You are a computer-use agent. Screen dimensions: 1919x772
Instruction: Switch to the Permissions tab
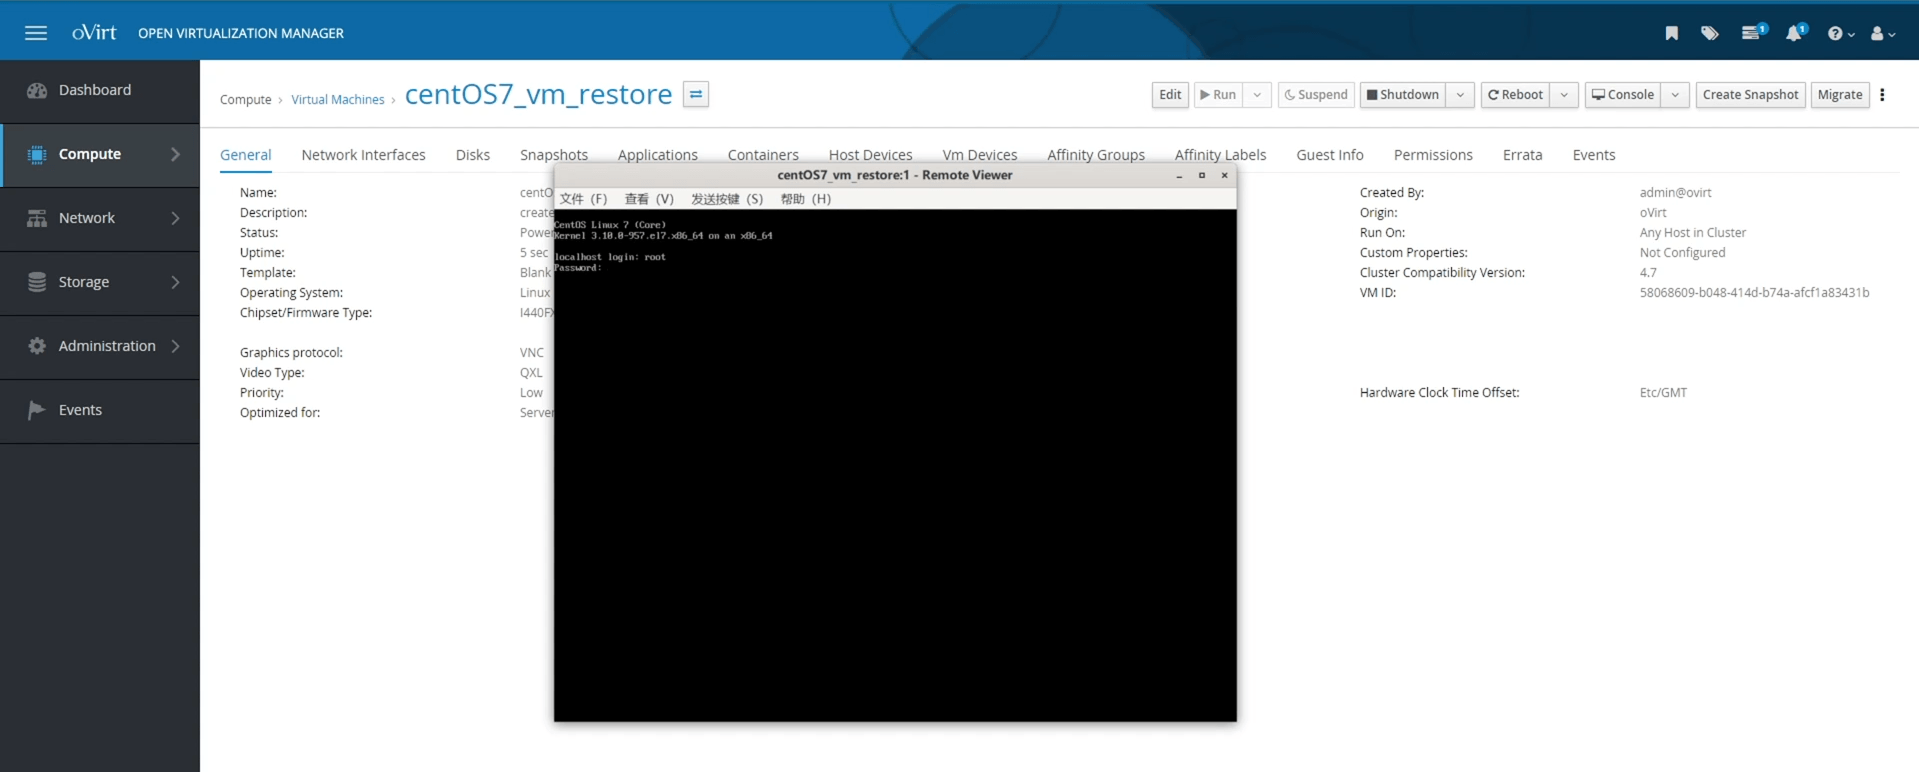pos(1433,155)
